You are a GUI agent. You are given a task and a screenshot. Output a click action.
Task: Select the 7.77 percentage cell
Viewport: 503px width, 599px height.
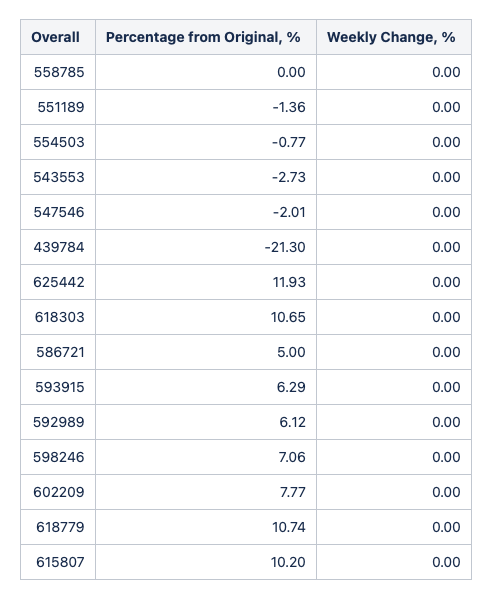(206, 492)
